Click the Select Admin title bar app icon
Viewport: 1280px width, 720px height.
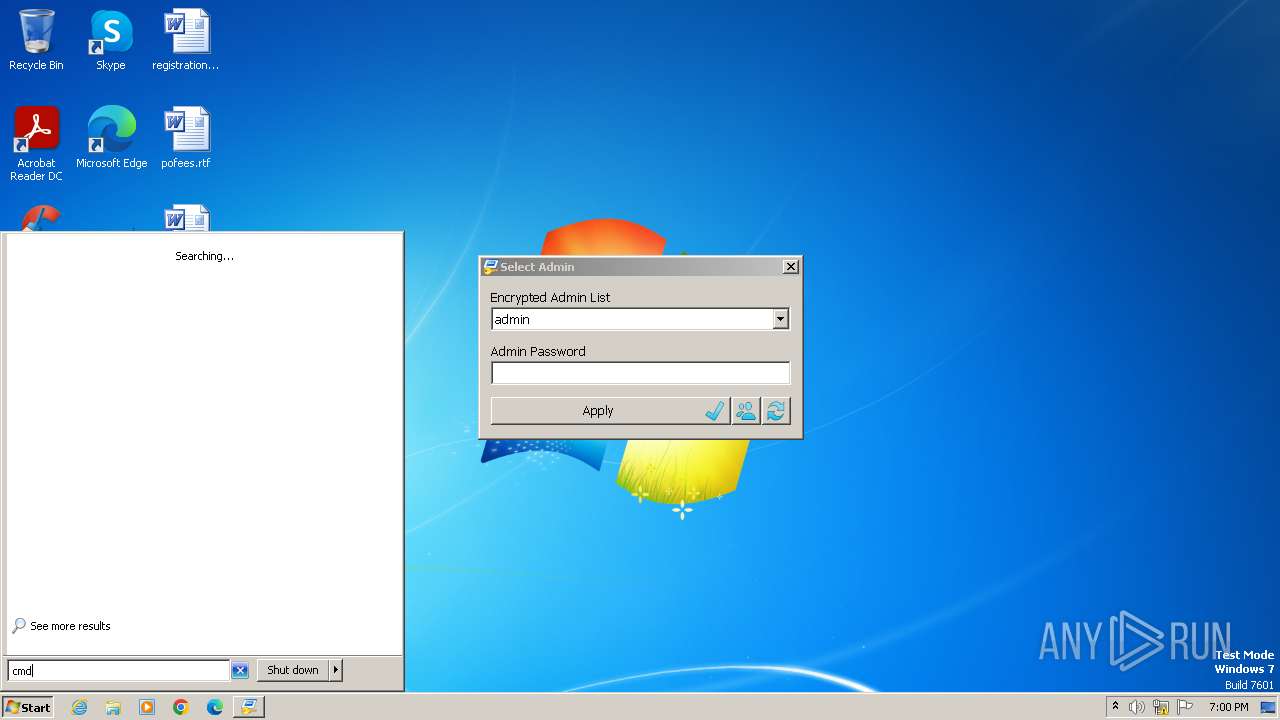point(490,267)
